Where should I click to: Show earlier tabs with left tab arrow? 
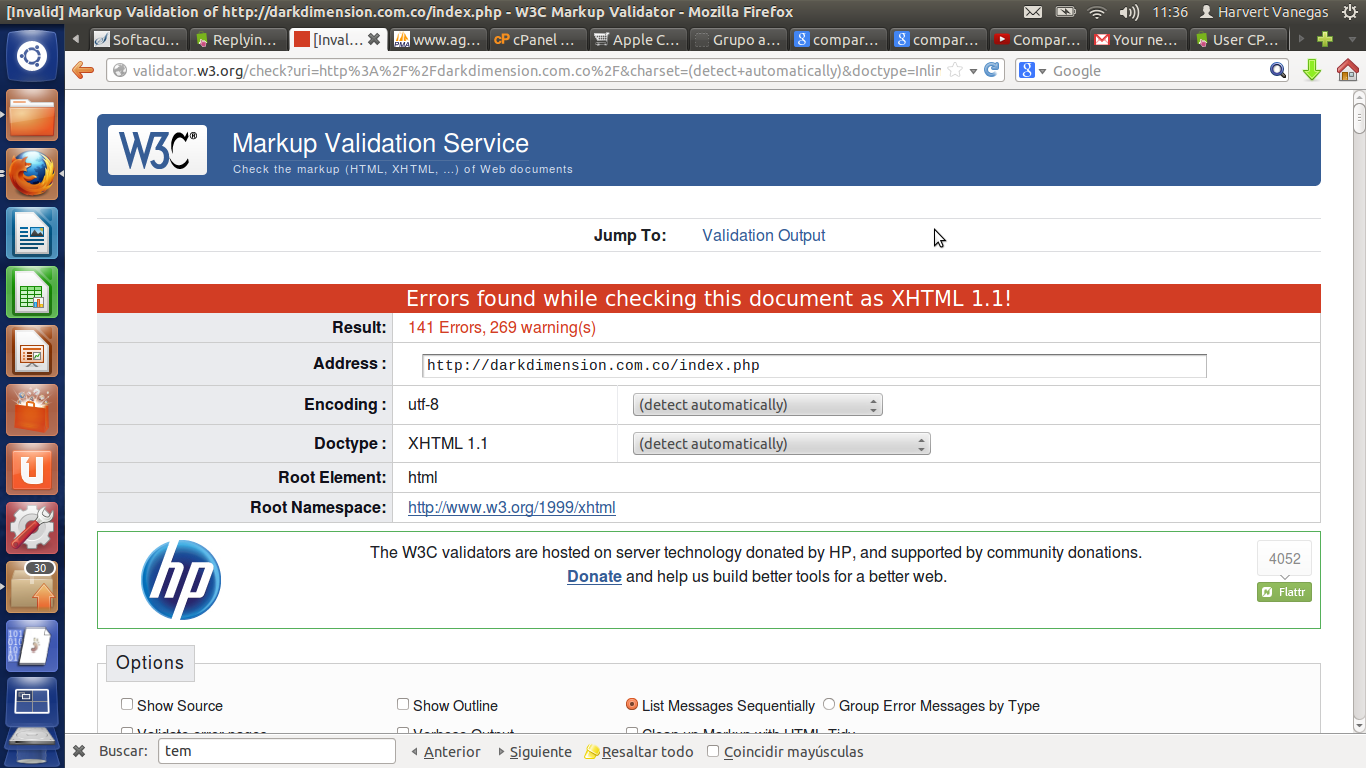[x=76, y=39]
